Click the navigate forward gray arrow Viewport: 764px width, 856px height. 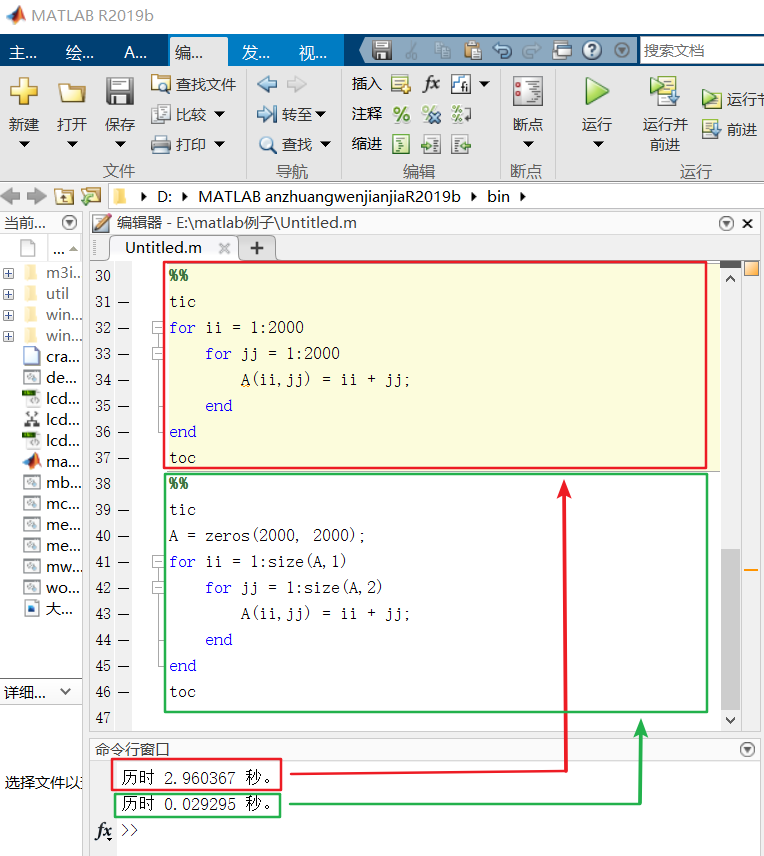coord(297,84)
